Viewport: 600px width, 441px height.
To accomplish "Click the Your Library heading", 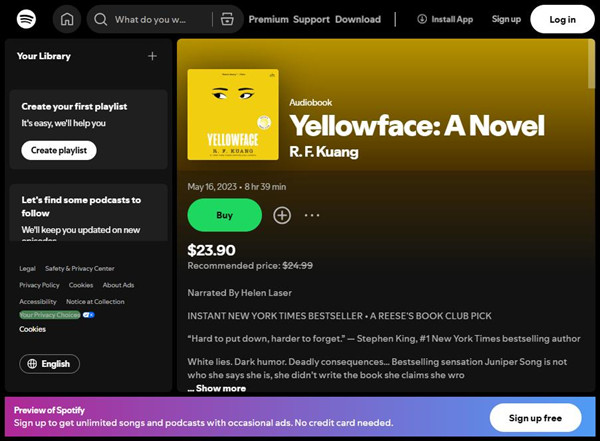I will pyautogui.click(x=44, y=56).
